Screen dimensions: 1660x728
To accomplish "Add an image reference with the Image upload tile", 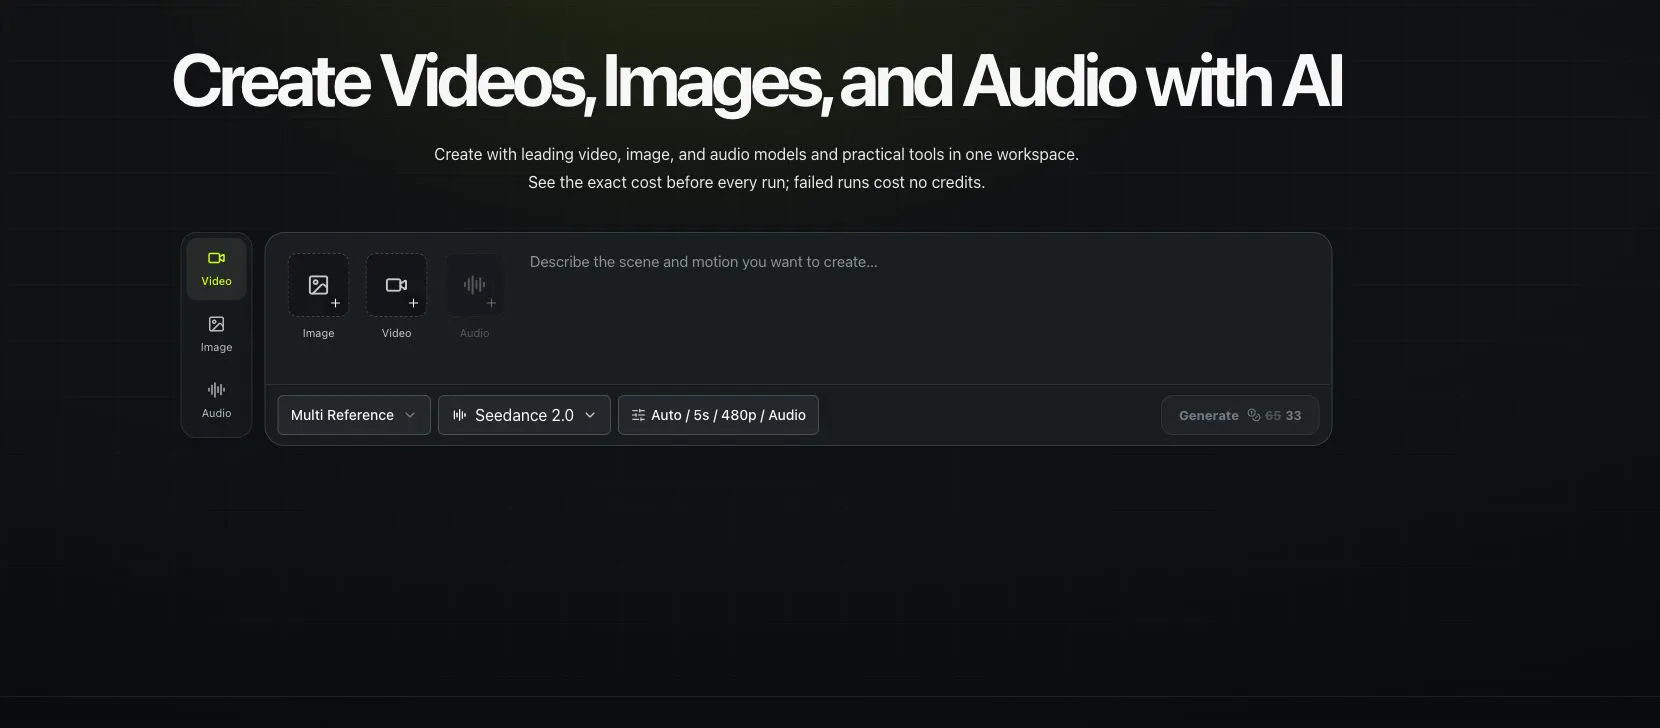I will click(318, 285).
